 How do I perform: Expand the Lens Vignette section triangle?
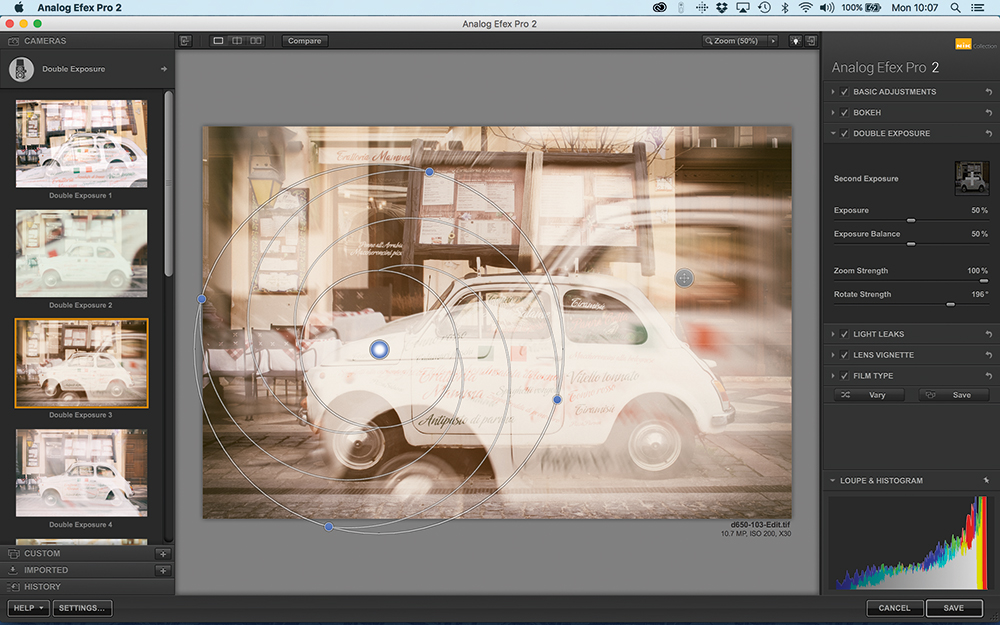833,355
